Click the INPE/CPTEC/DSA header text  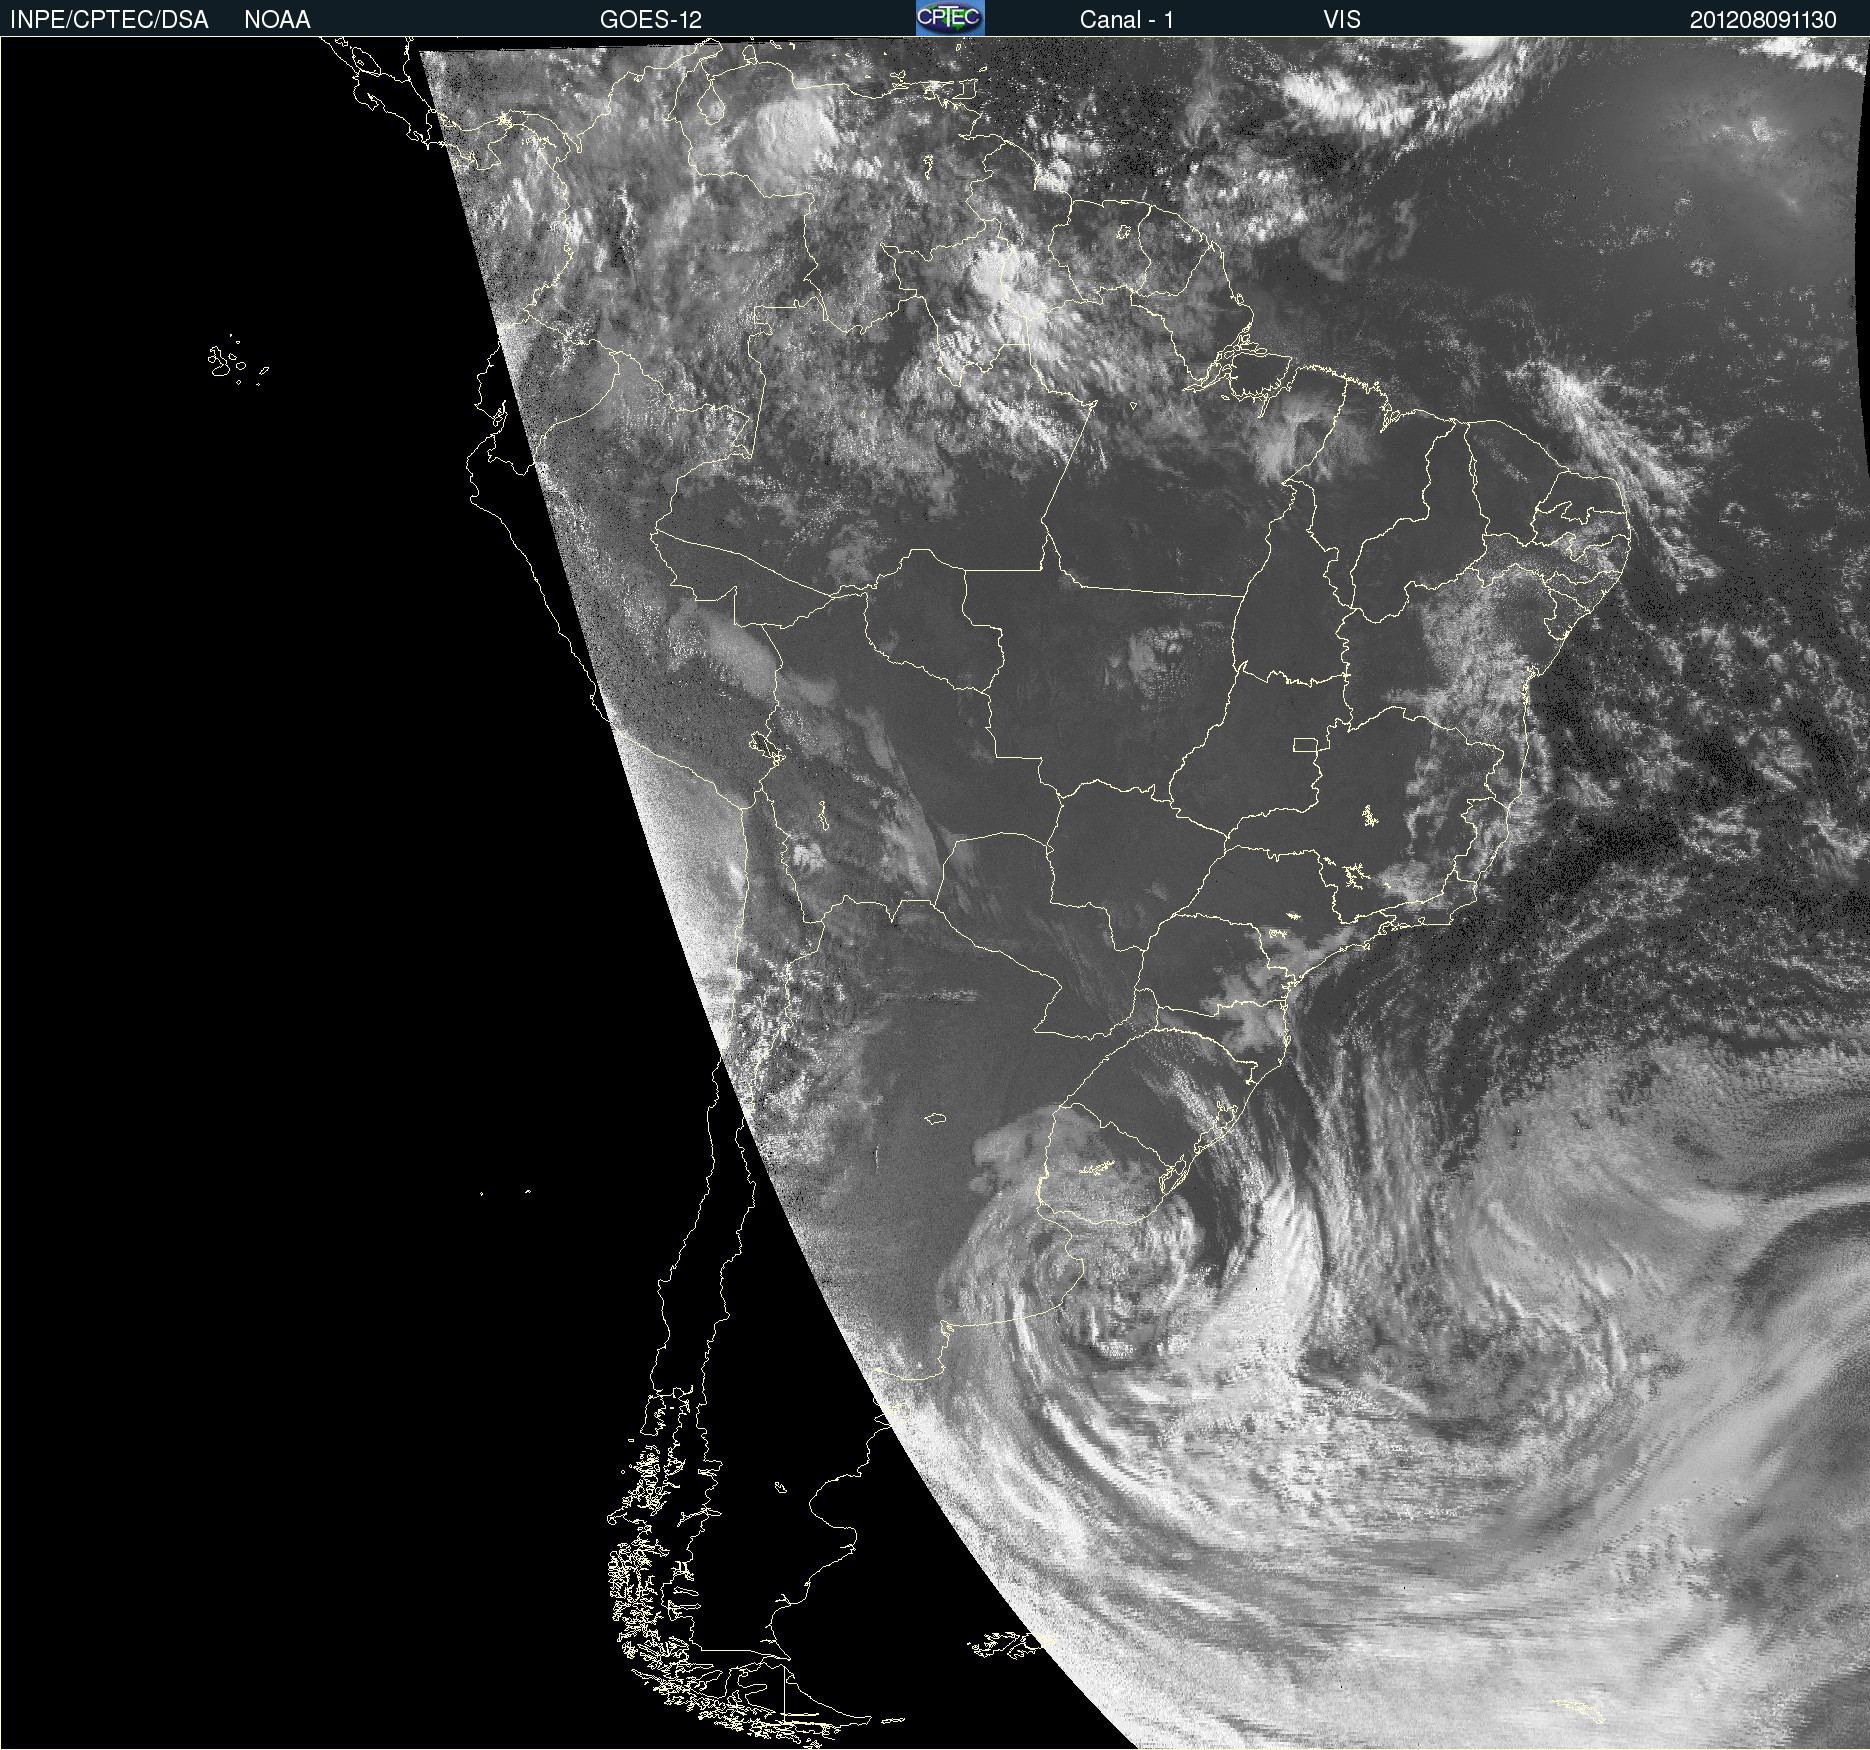click(x=109, y=20)
